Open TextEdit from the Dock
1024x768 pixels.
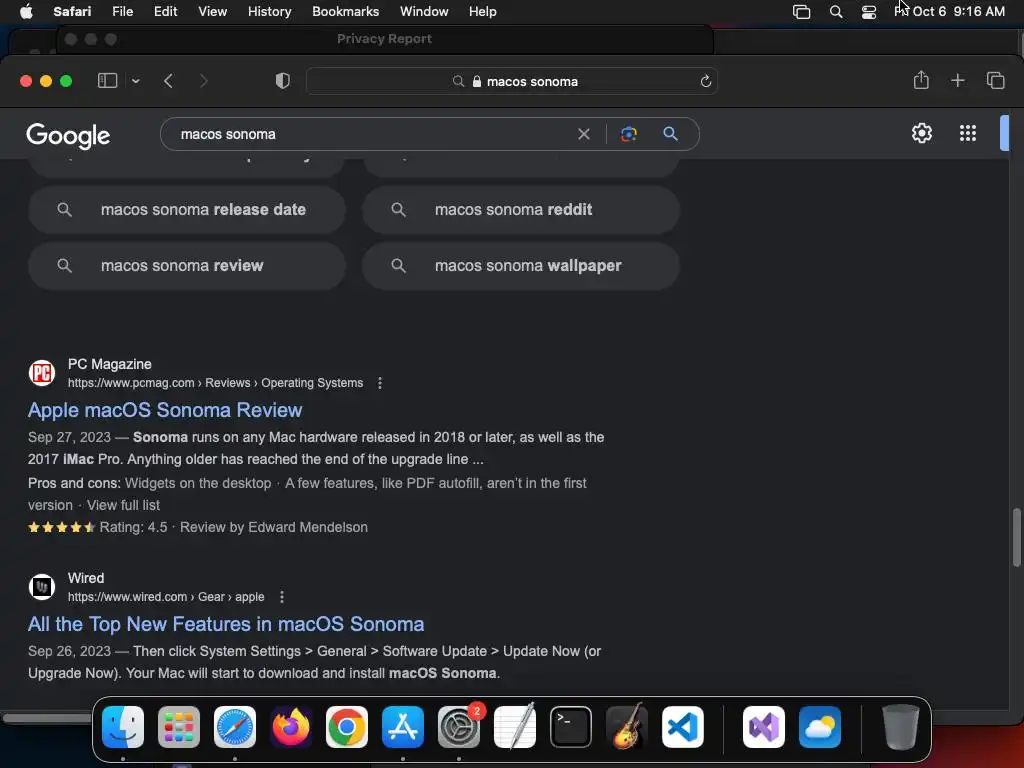point(515,727)
